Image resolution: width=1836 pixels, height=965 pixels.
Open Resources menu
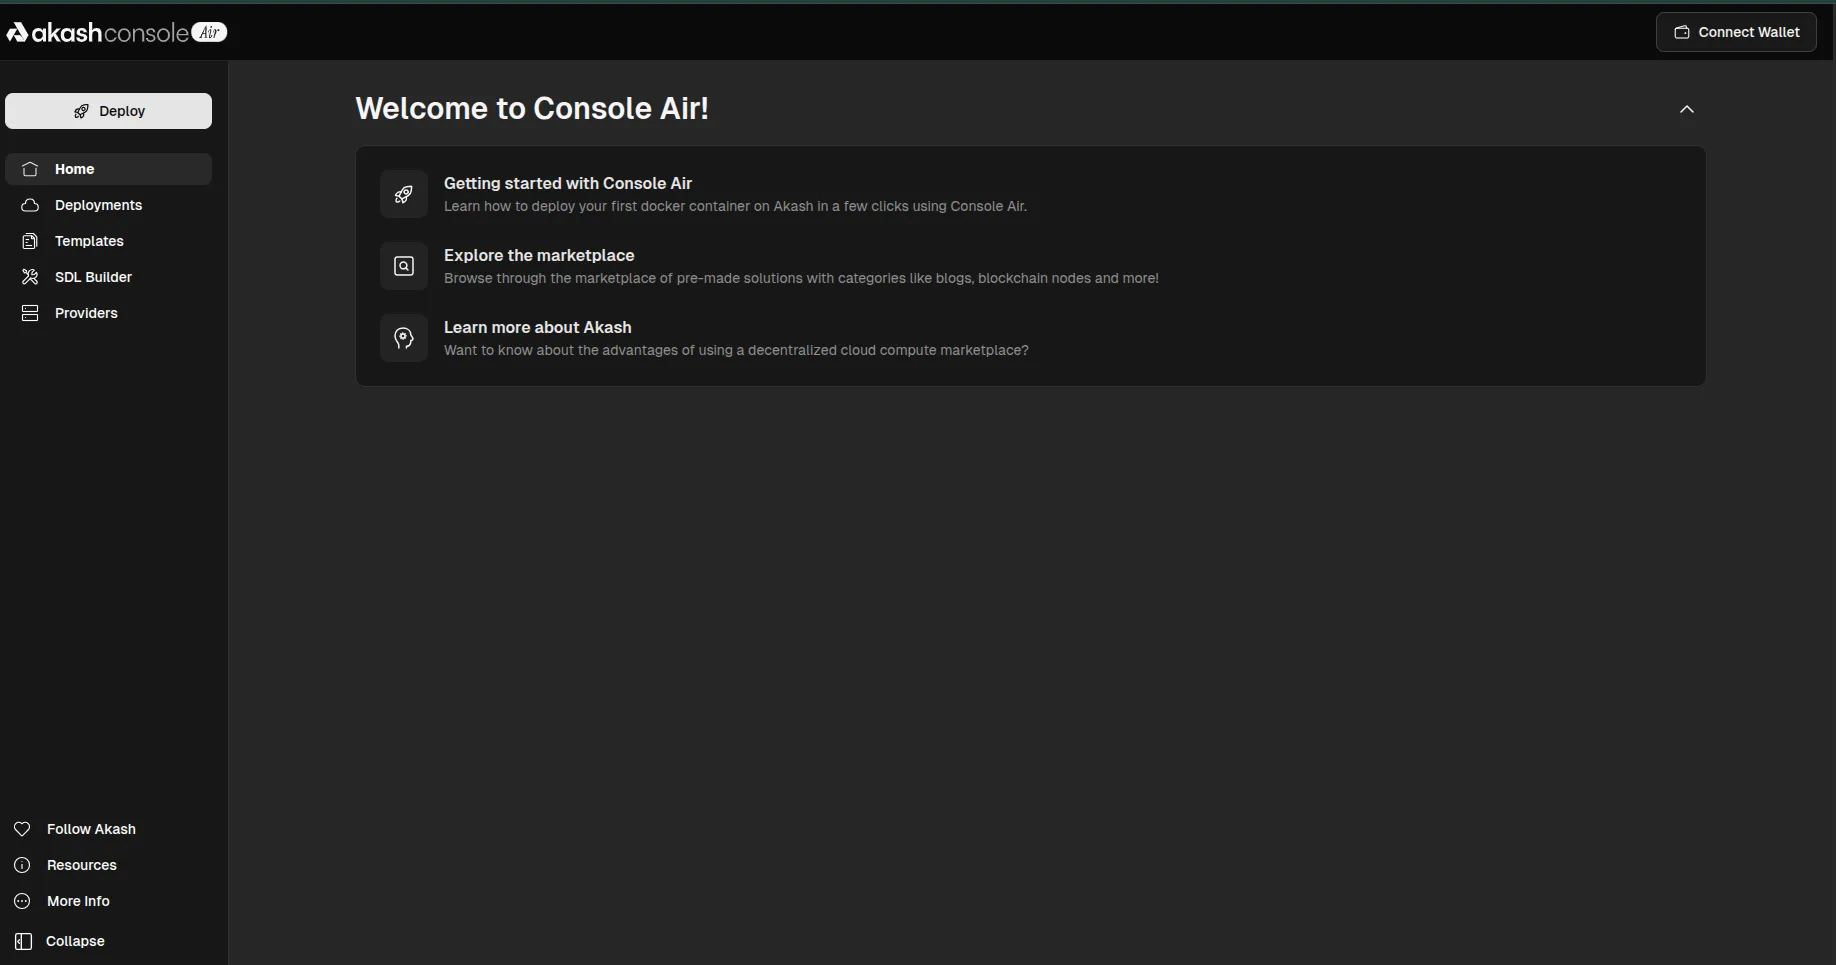pyautogui.click(x=82, y=865)
